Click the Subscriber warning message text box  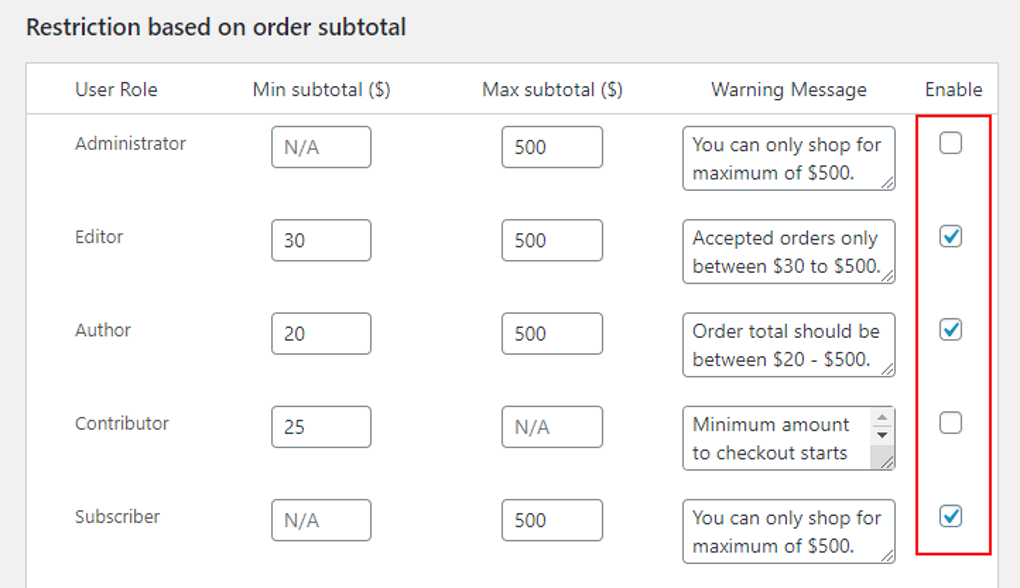coord(787,530)
